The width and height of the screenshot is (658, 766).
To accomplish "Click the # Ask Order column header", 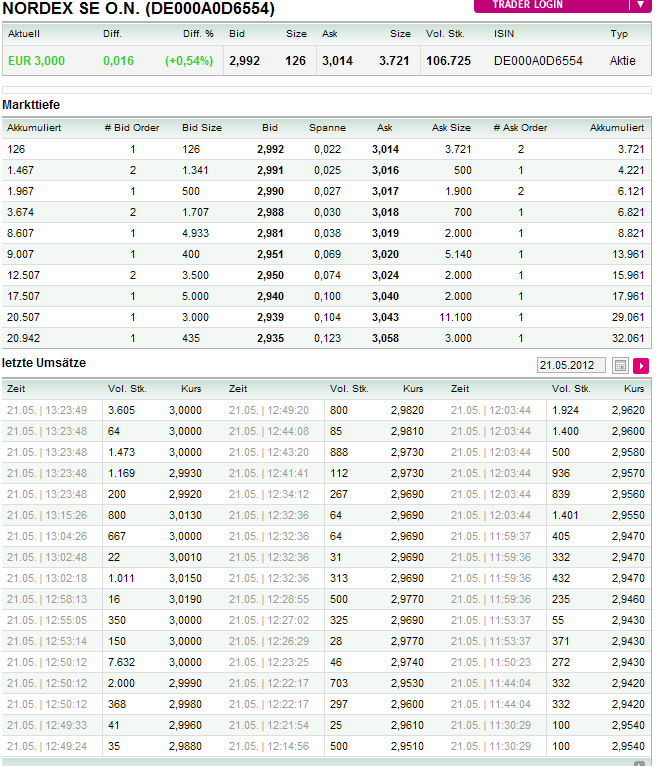I will (520, 128).
